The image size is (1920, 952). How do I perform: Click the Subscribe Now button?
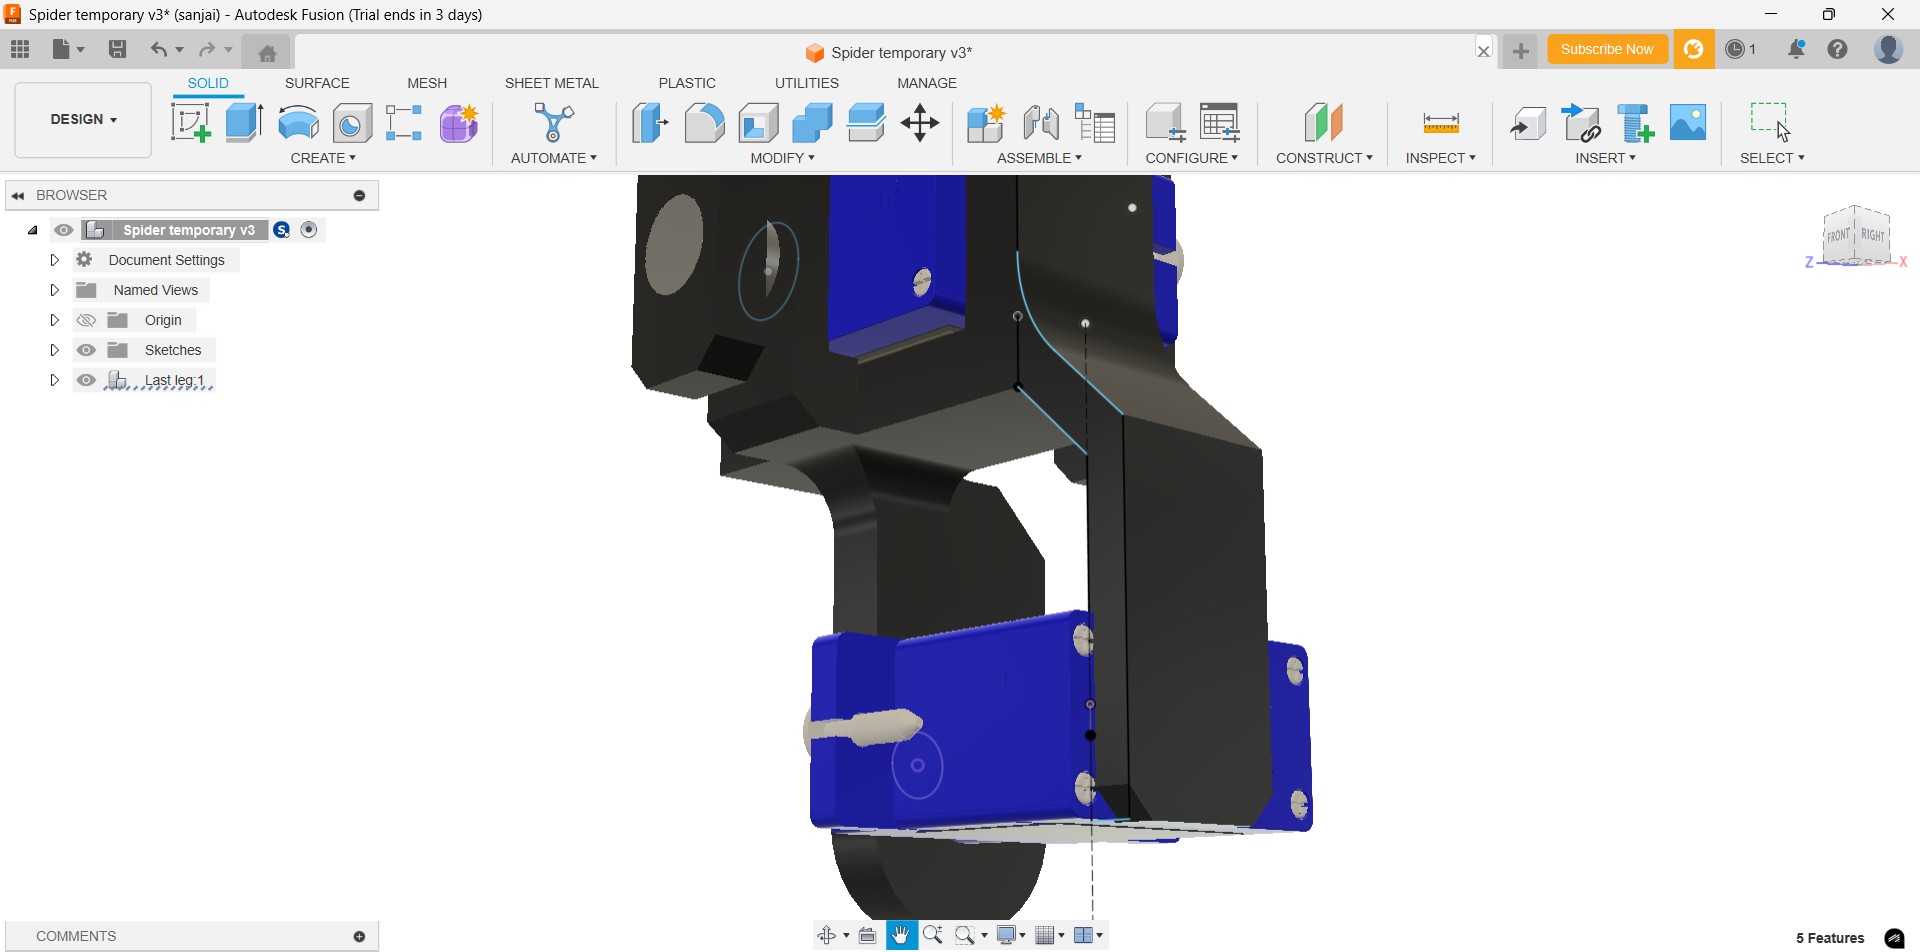coord(1607,49)
